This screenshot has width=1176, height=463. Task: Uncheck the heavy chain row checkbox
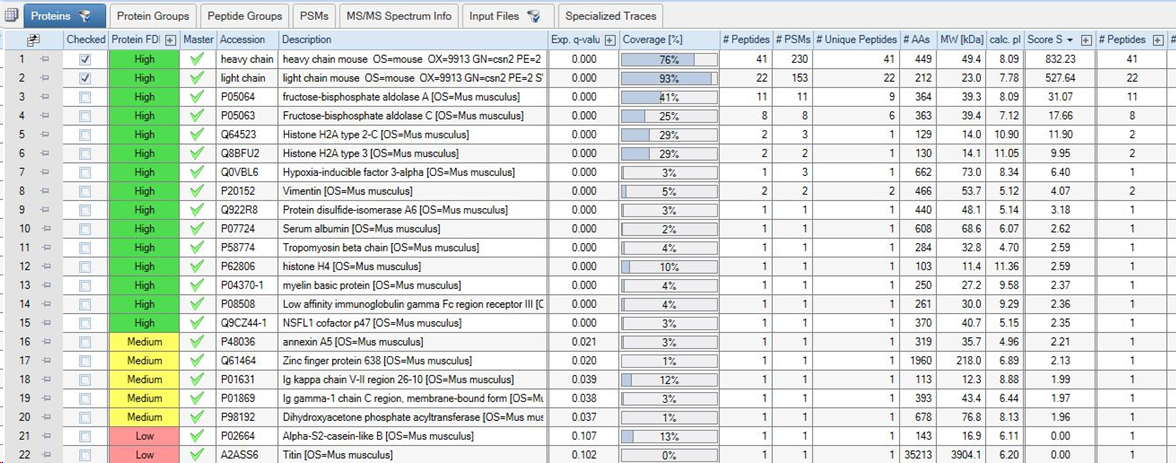pos(86,59)
